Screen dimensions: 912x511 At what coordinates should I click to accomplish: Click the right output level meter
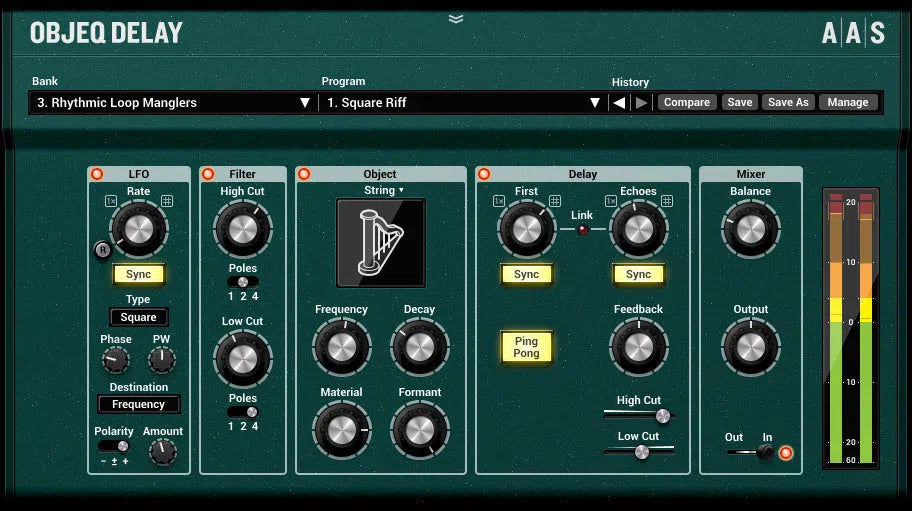(x=866, y=328)
